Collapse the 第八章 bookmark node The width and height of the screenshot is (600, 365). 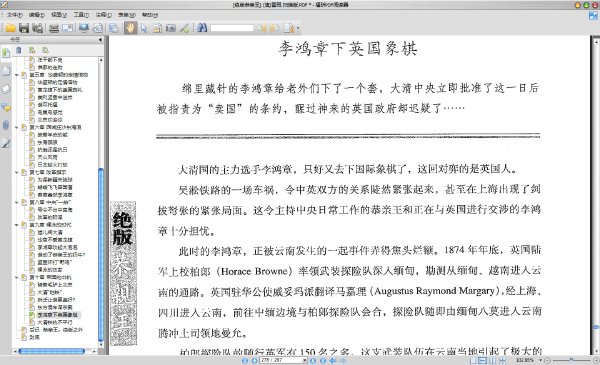(17, 202)
